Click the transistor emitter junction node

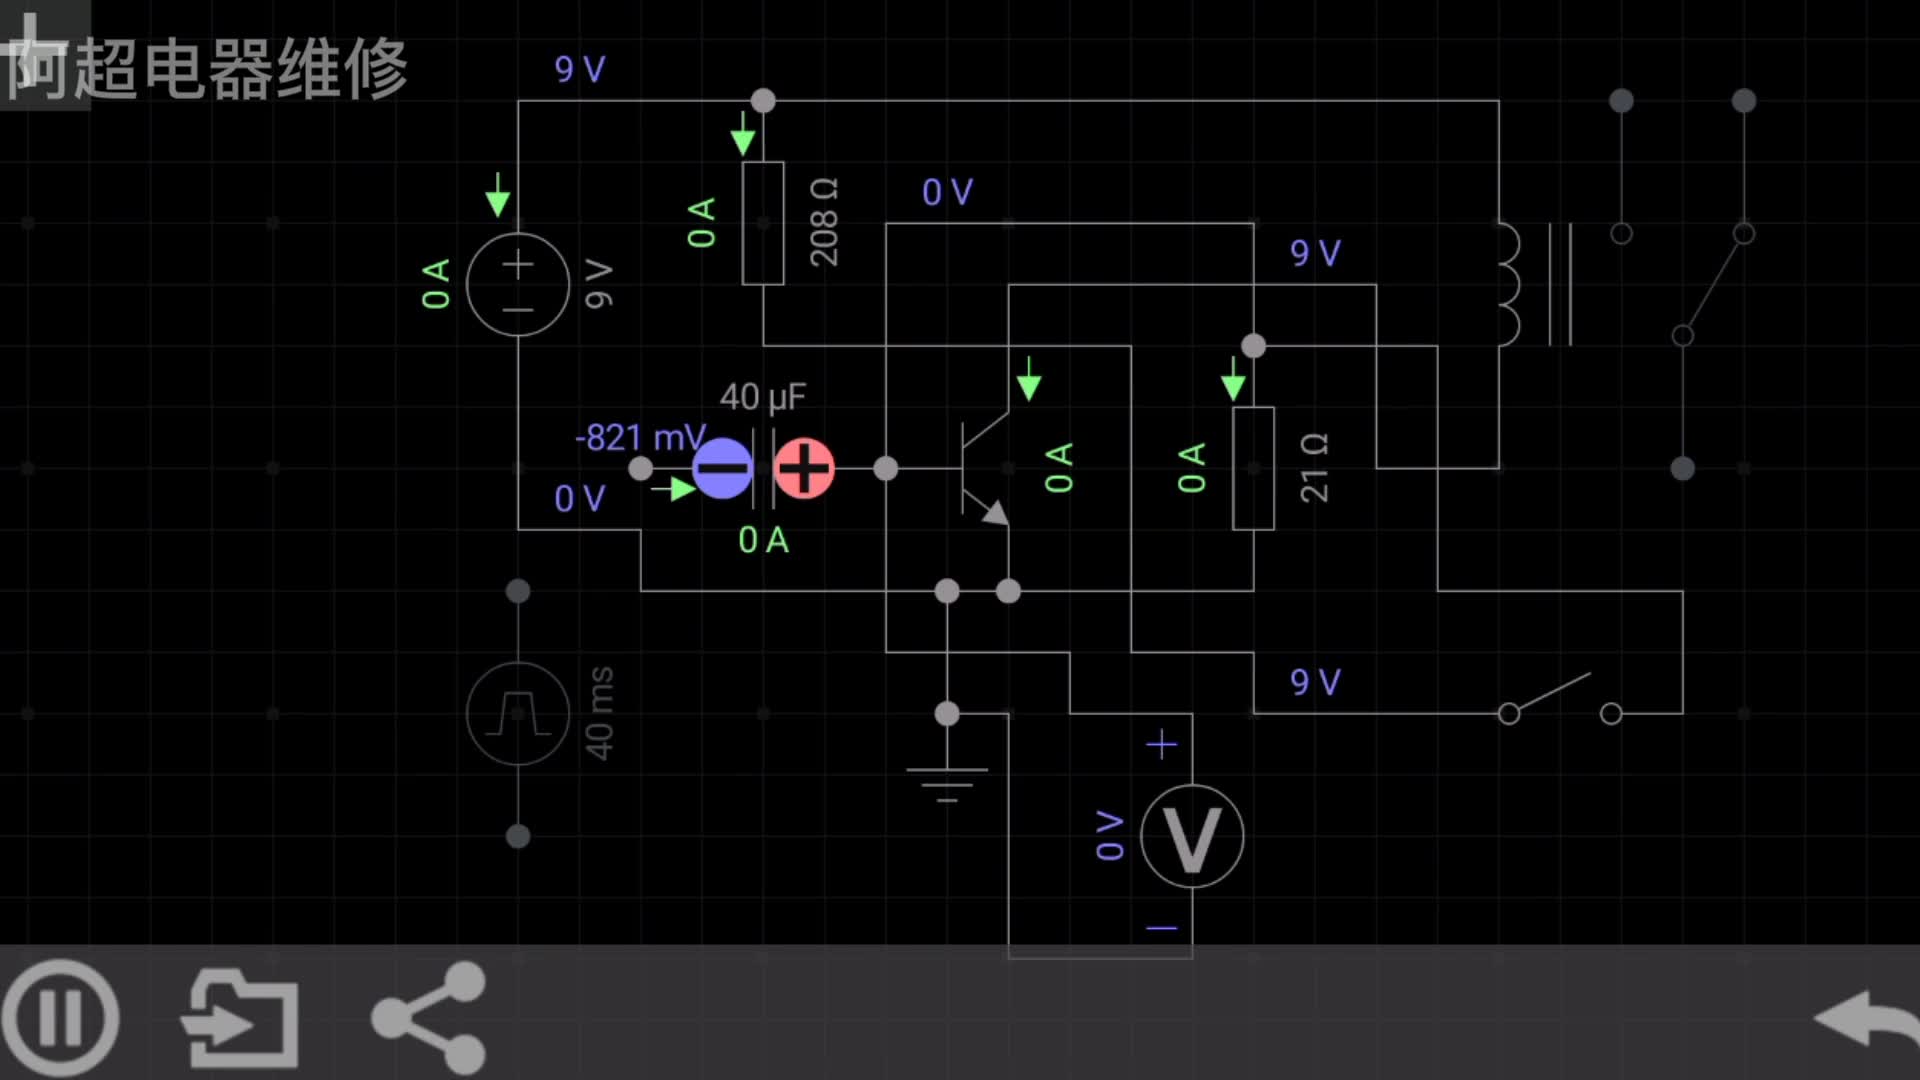click(1008, 591)
